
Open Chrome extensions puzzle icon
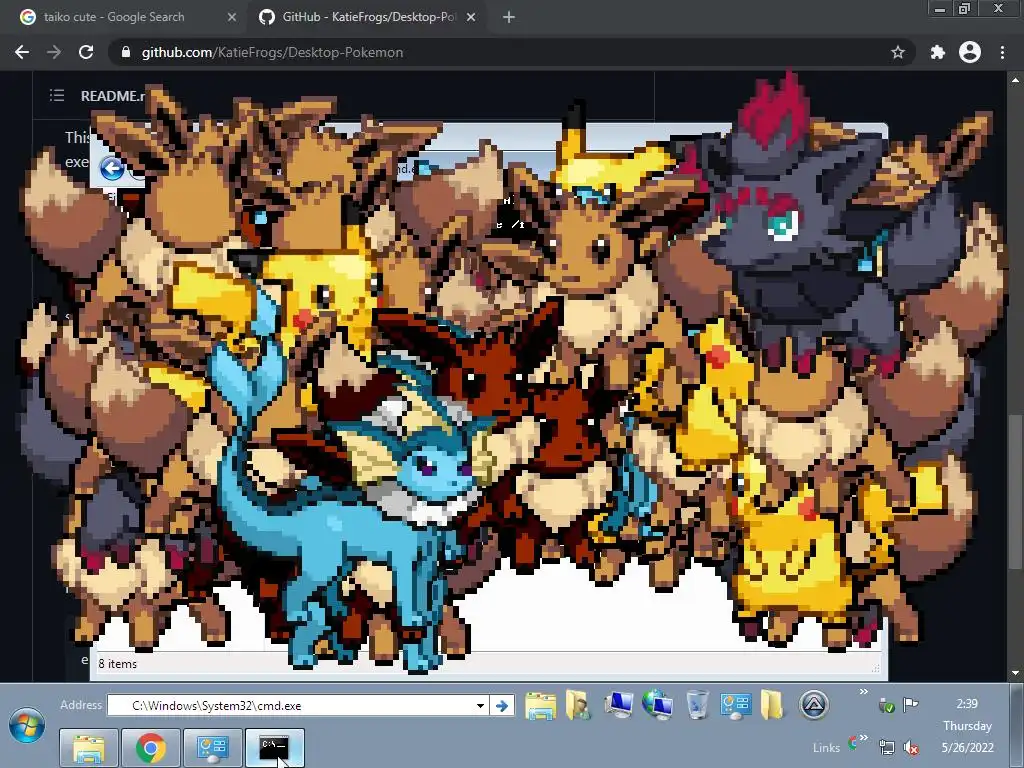click(x=938, y=52)
